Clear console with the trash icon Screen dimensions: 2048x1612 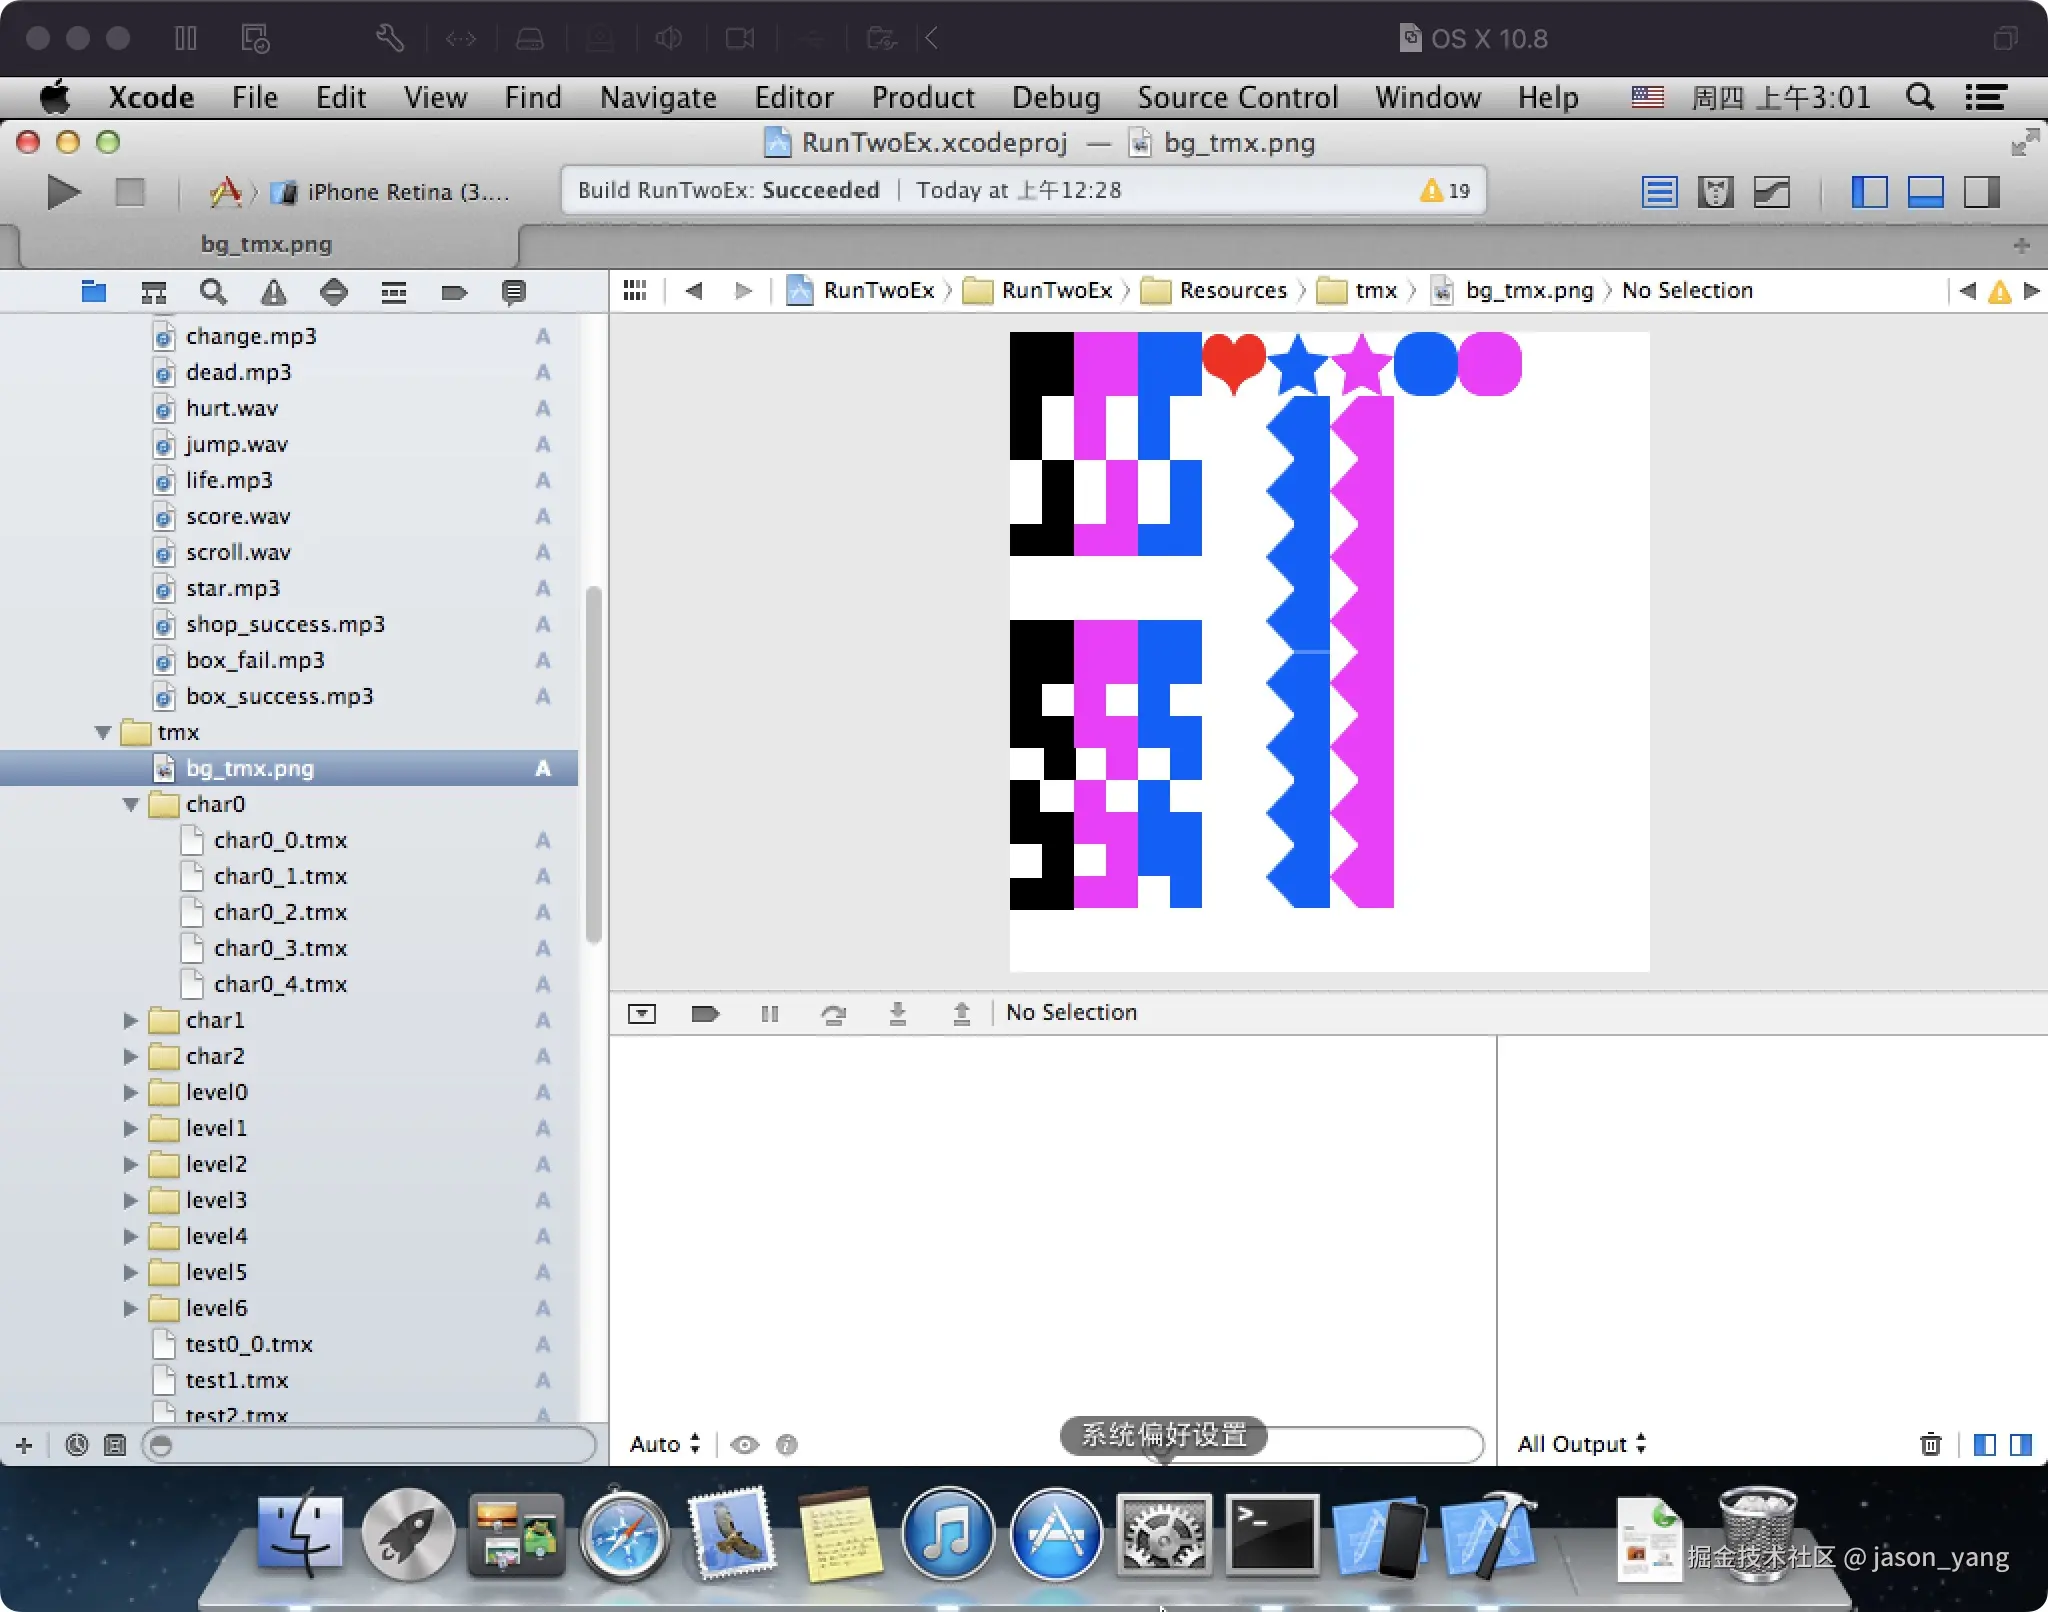click(1930, 1444)
